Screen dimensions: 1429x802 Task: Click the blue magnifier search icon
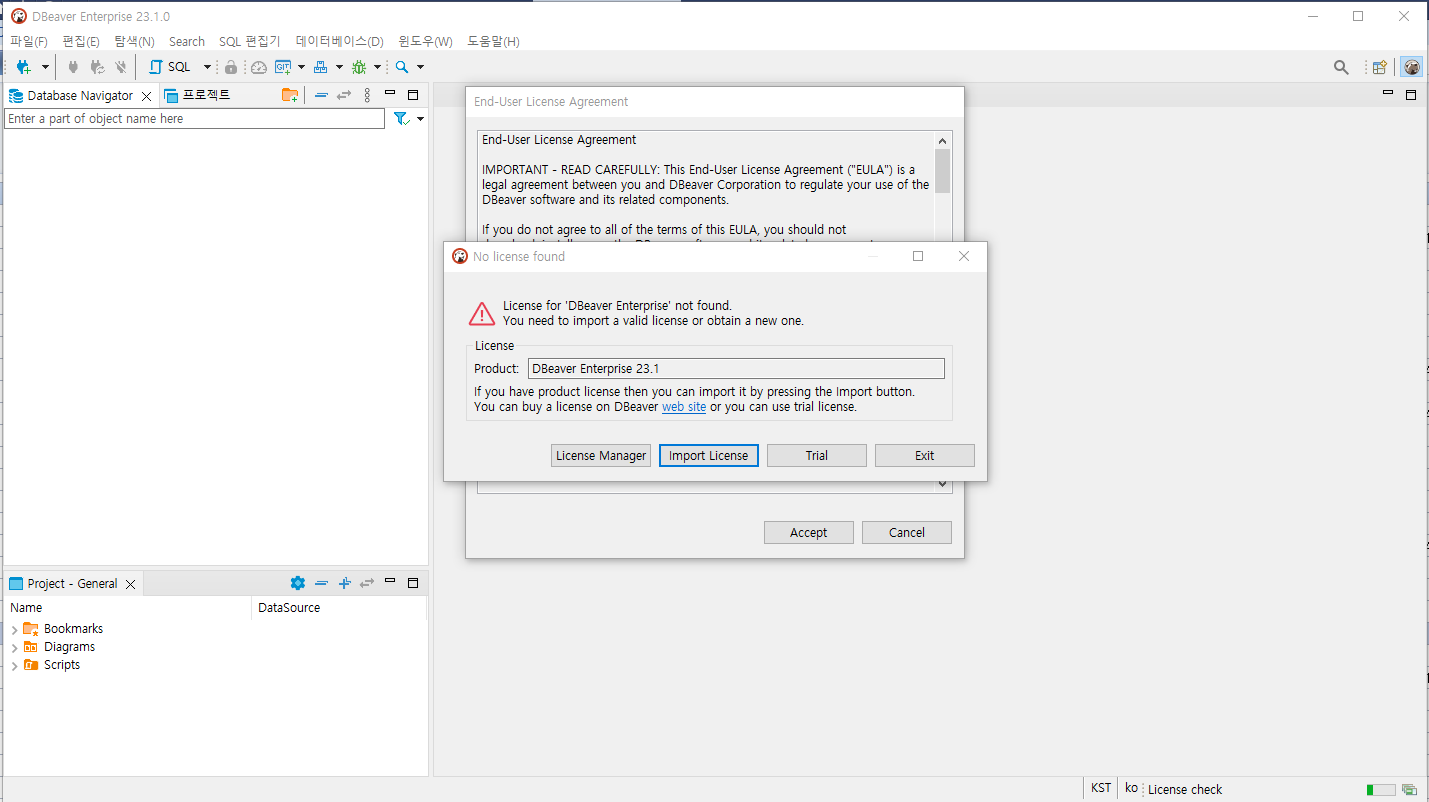point(401,67)
